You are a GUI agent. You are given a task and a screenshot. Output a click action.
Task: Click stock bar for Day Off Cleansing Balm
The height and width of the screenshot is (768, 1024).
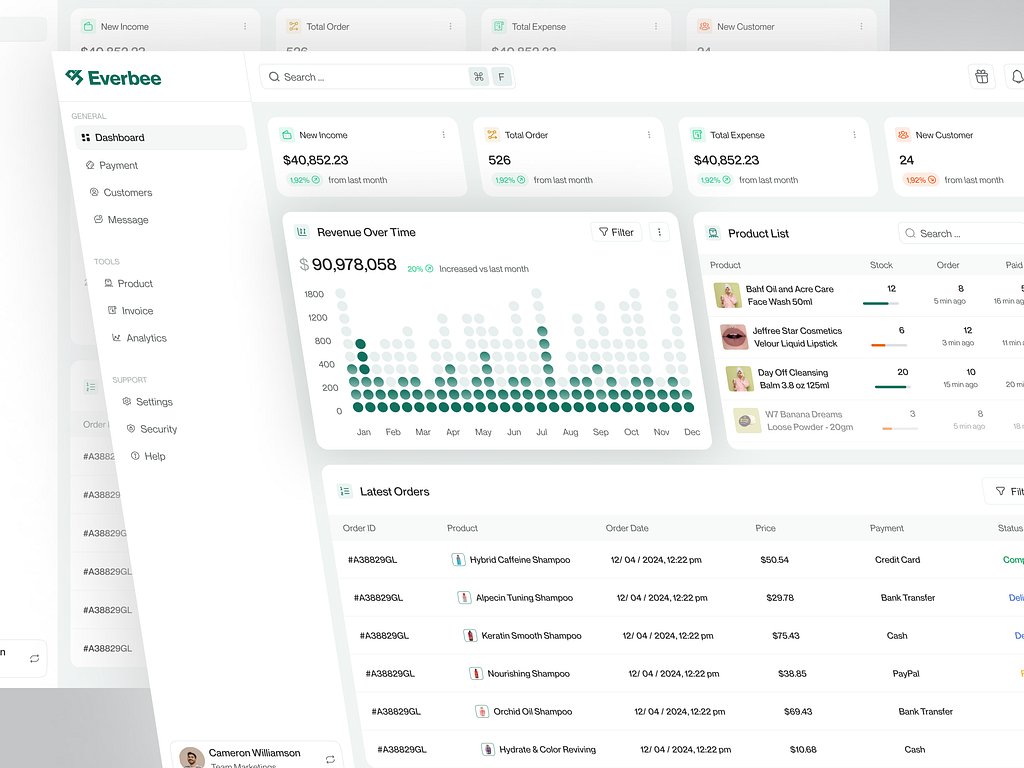pyautogui.click(x=893, y=387)
